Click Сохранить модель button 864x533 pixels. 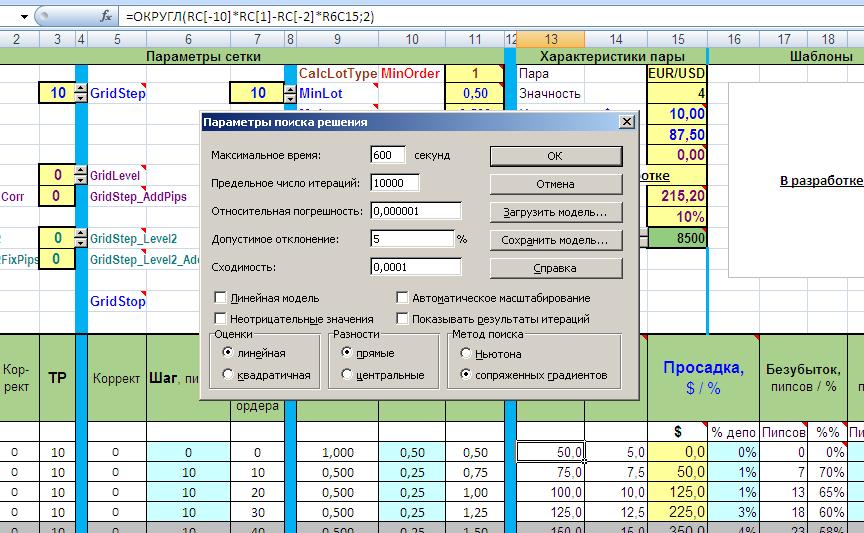pyautogui.click(x=556, y=240)
